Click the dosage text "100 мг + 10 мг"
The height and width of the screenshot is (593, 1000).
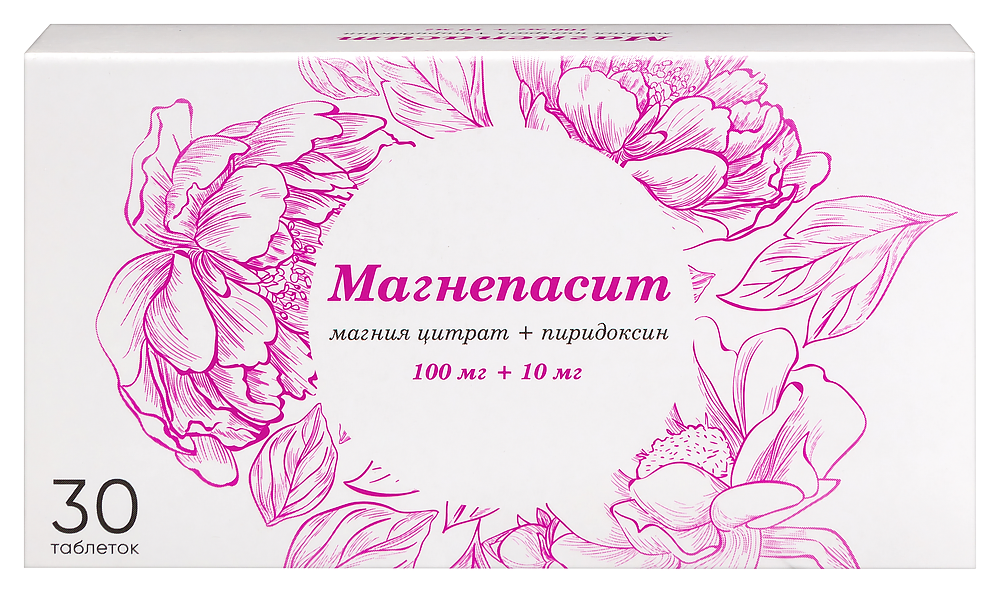pos(497,373)
